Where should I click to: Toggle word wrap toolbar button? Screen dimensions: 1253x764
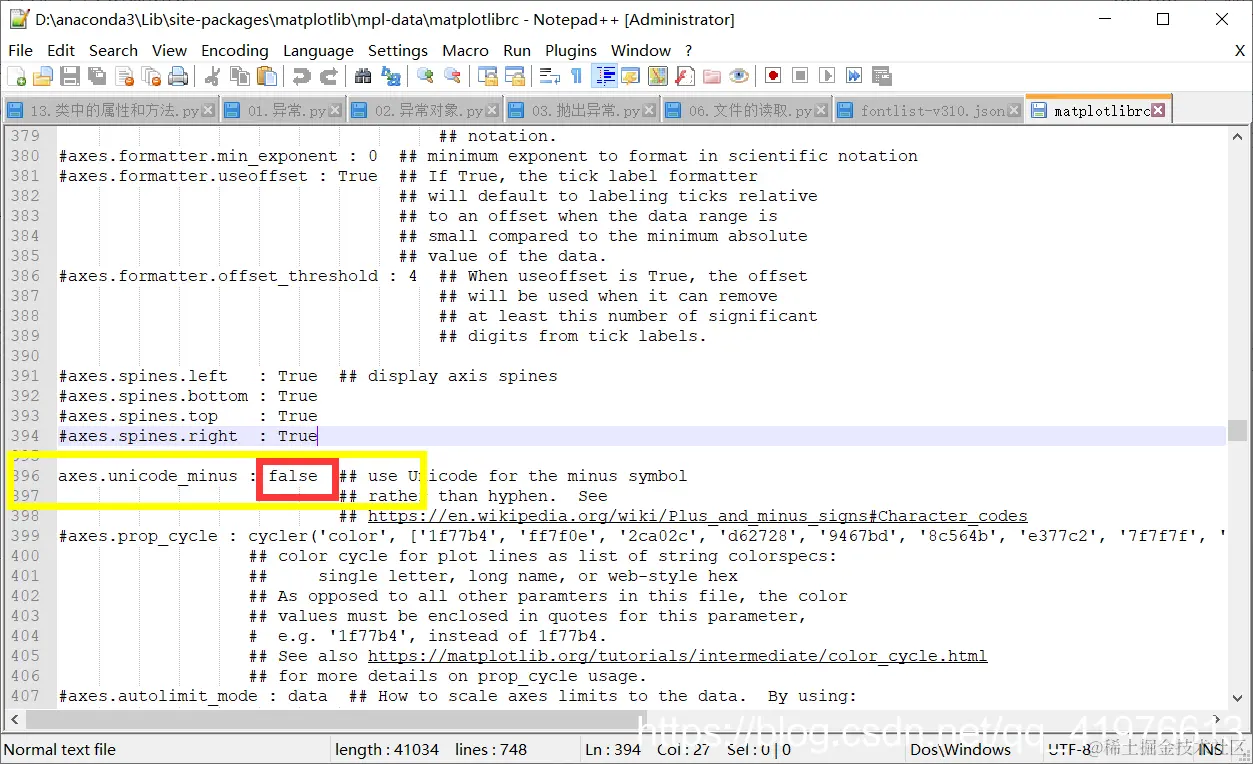(x=550, y=76)
